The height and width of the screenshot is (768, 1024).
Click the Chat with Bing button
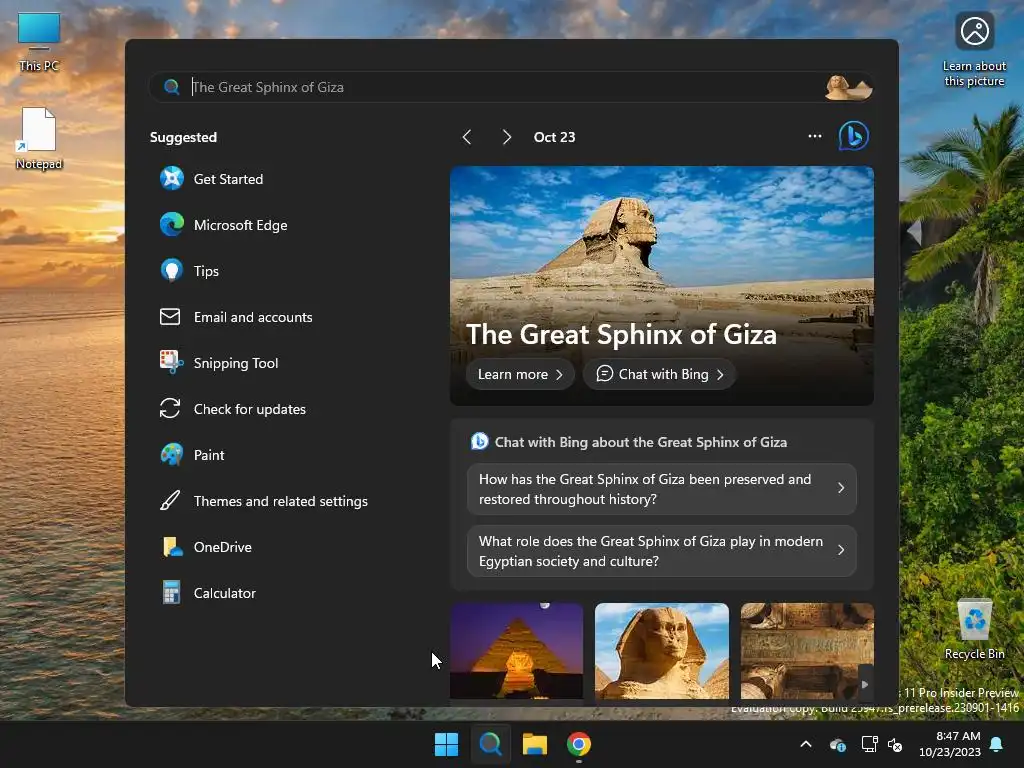[660, 374]
